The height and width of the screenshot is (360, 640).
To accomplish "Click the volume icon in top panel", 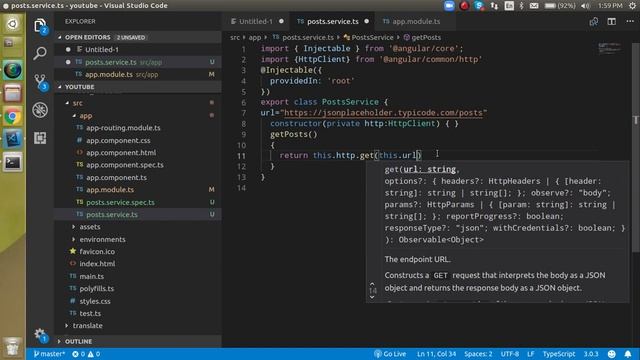I will (585, 6).
